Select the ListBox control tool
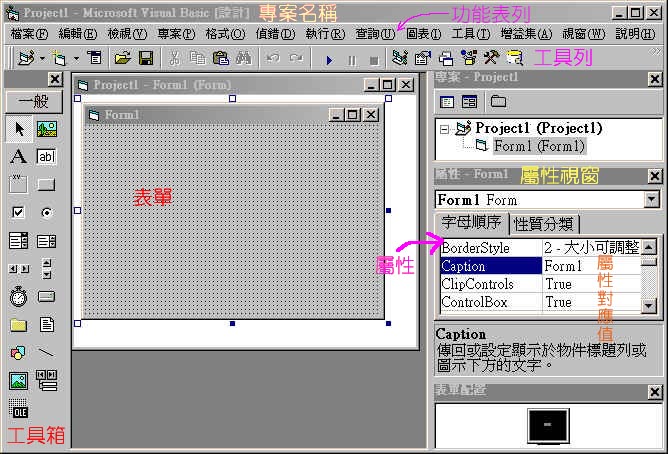 click(x=46, y=241)
